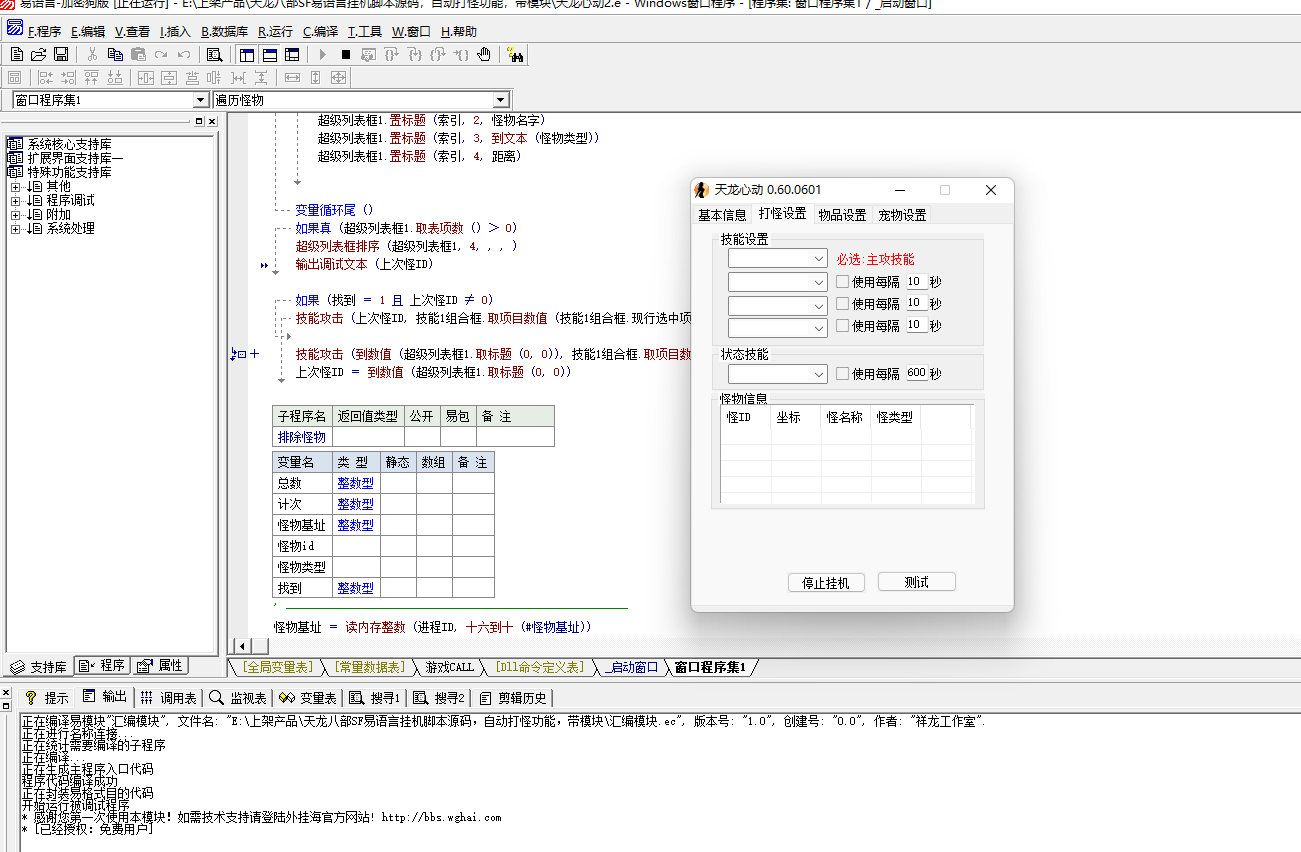1301x852 pixels.
Task: Open the C.编译 menu
Action: pos(320,32)
